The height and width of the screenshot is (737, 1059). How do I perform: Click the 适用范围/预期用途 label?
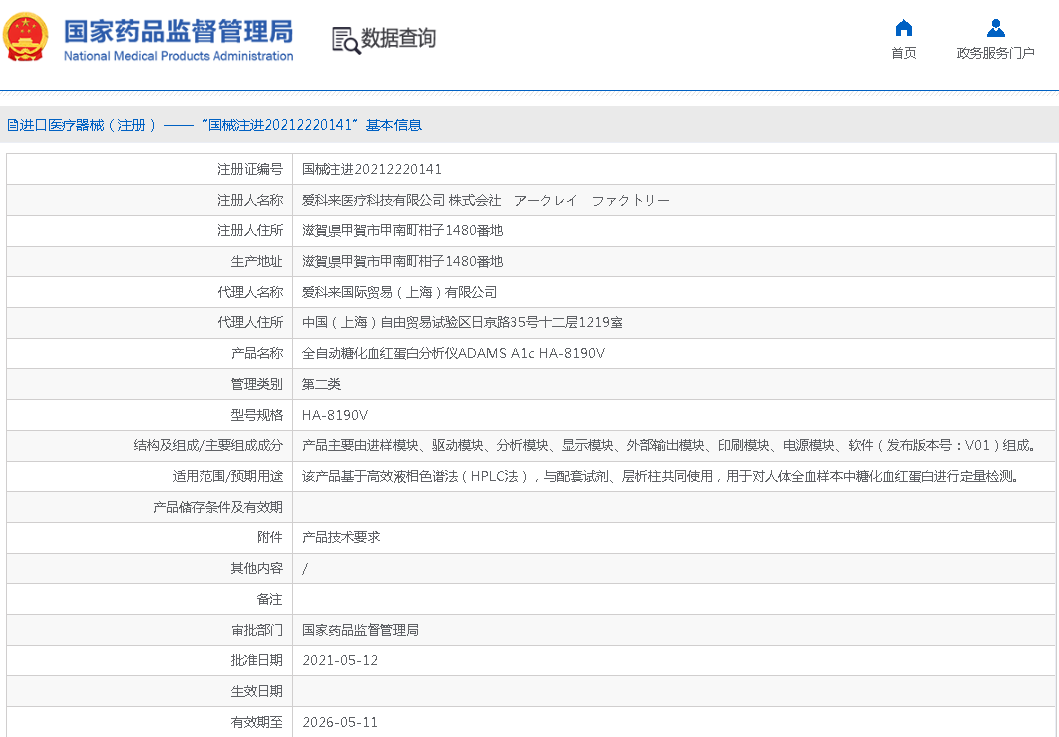pyautogui.click(x=228, y=476)
